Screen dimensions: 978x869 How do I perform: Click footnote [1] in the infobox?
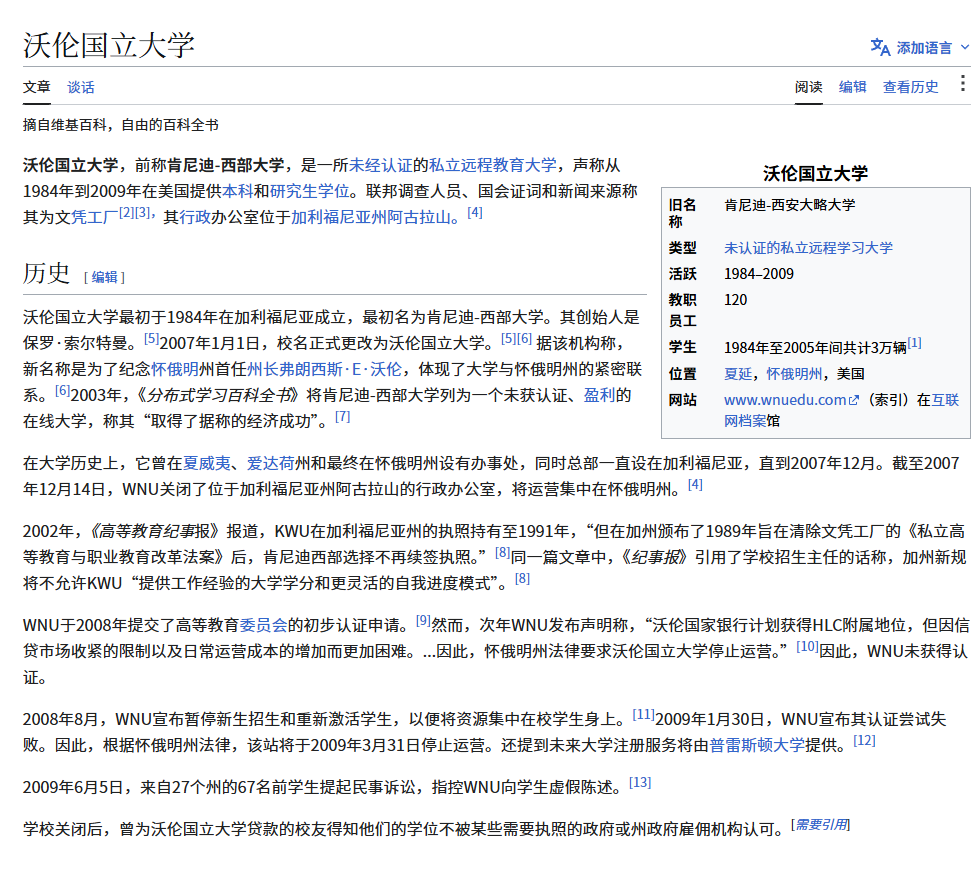coord(914,343)
